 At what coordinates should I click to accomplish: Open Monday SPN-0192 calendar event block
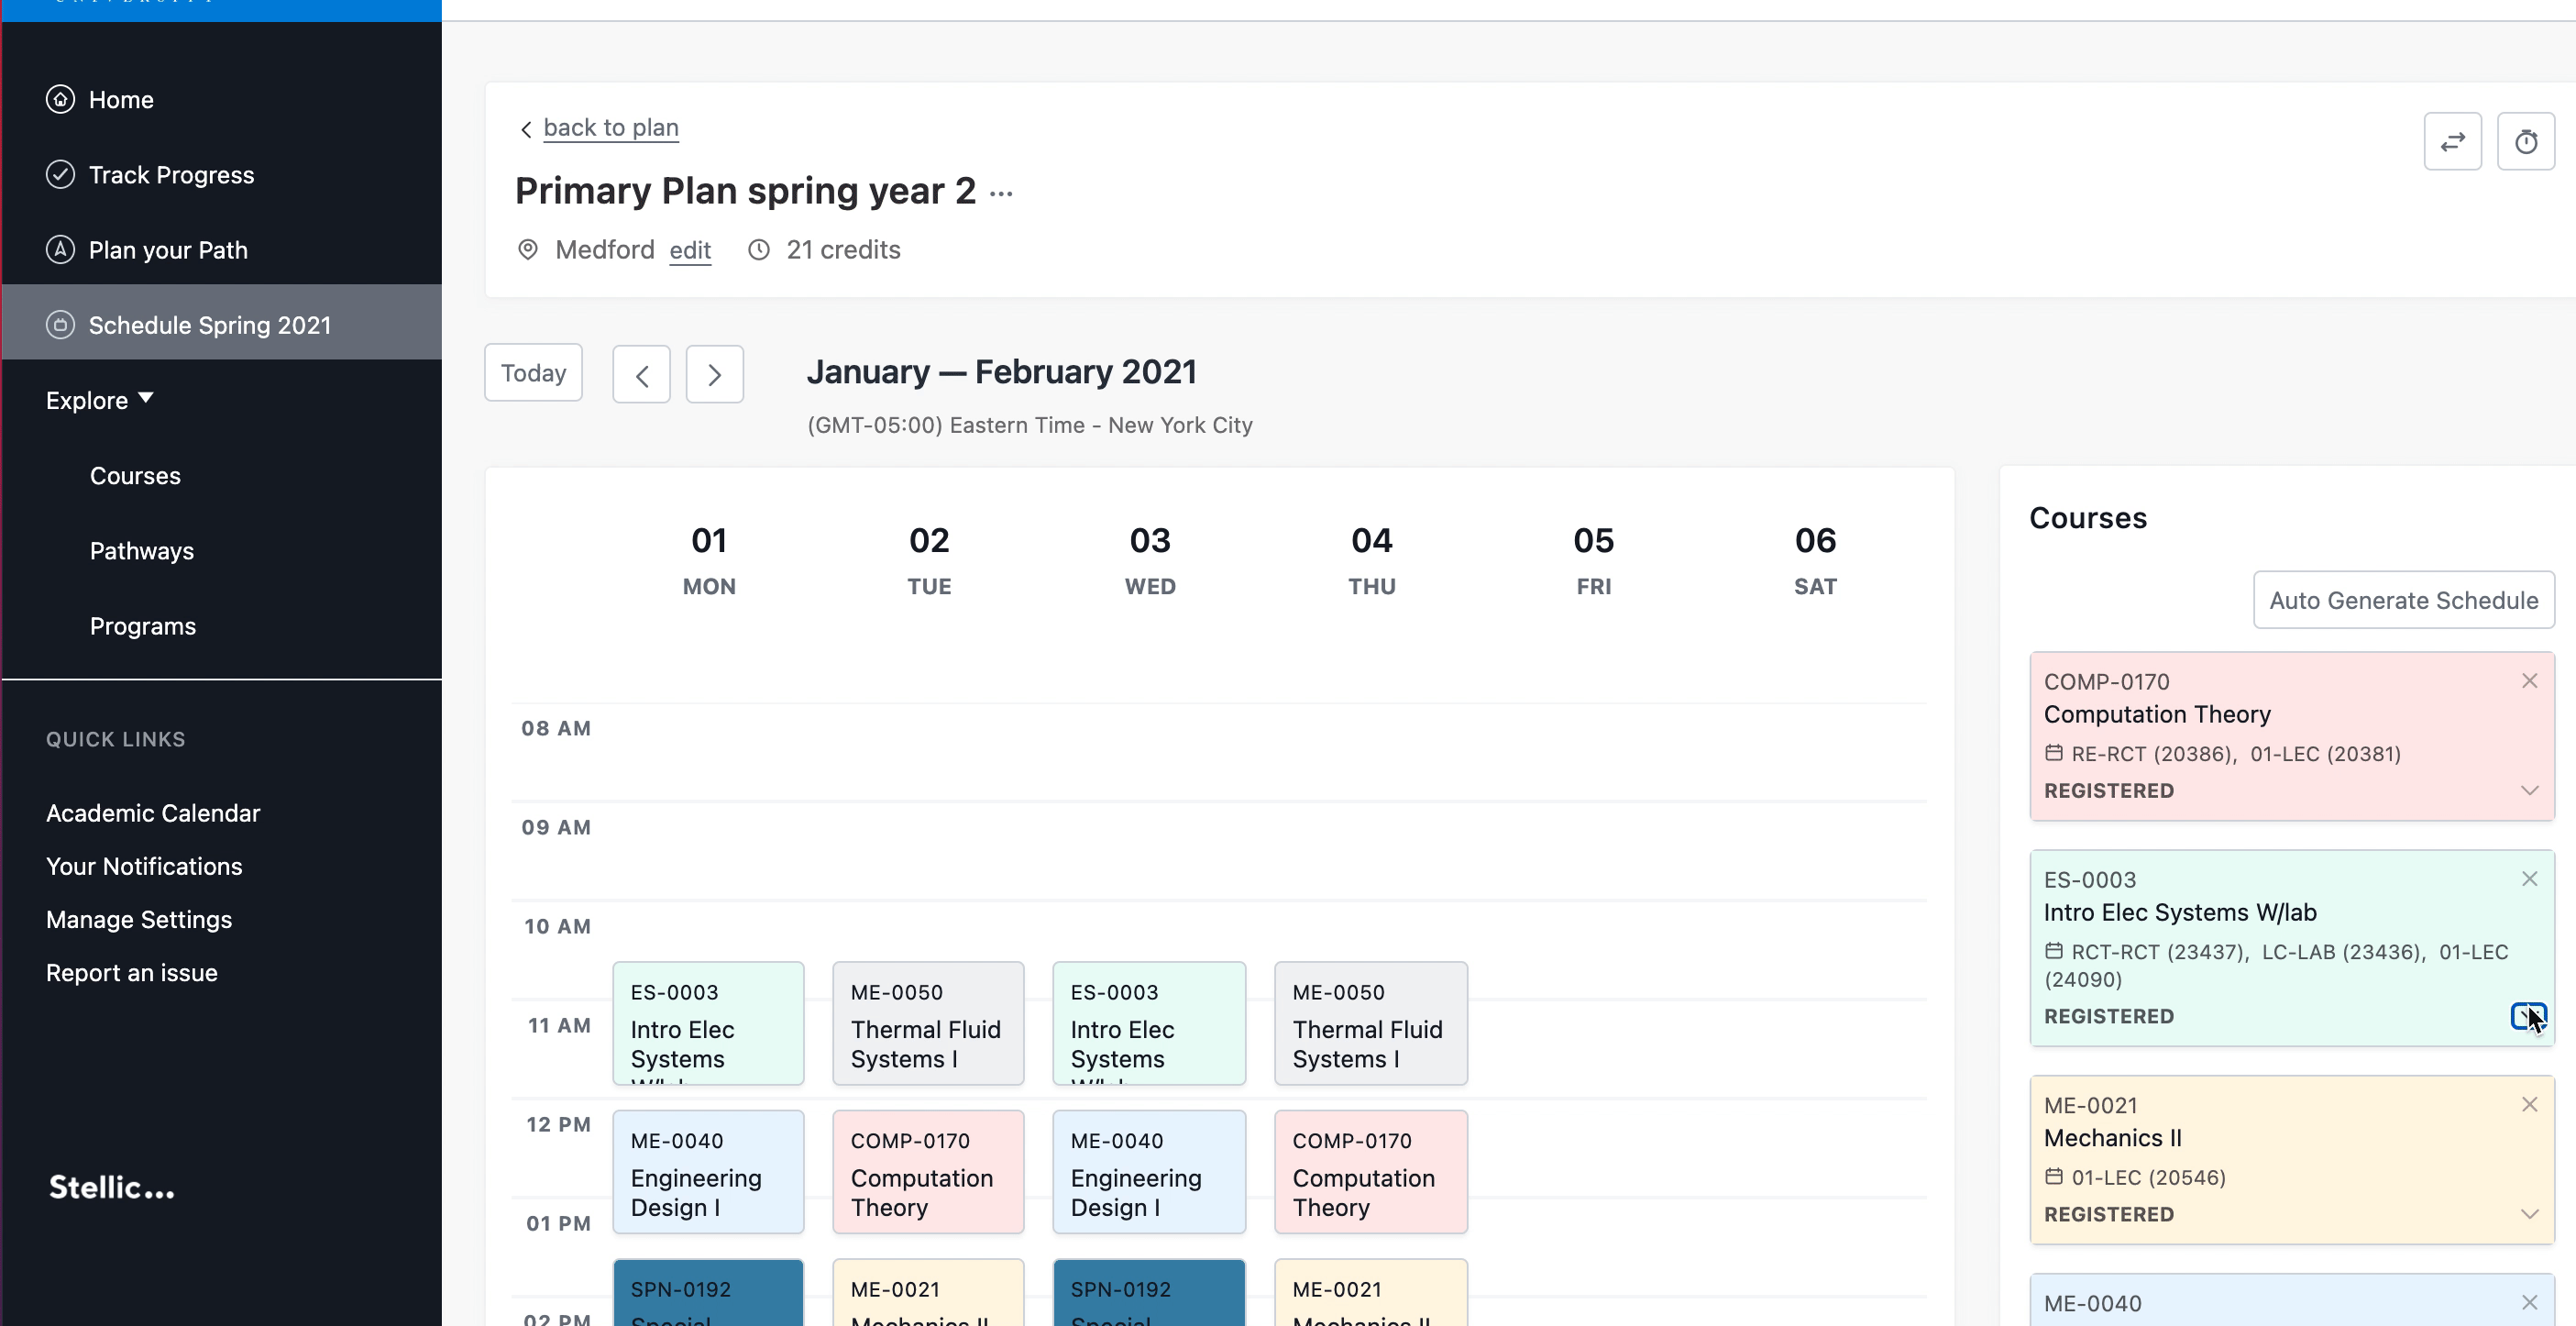(708, 1295)
